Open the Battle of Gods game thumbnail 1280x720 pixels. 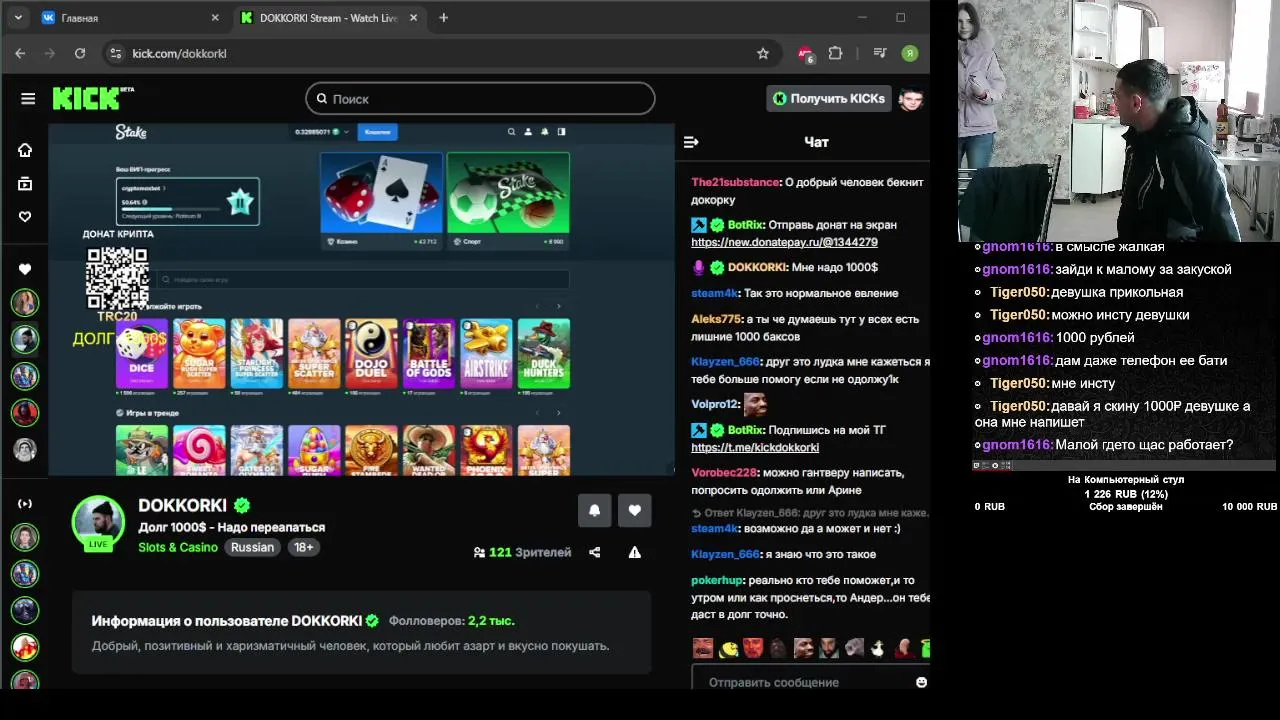click(428, 354)
